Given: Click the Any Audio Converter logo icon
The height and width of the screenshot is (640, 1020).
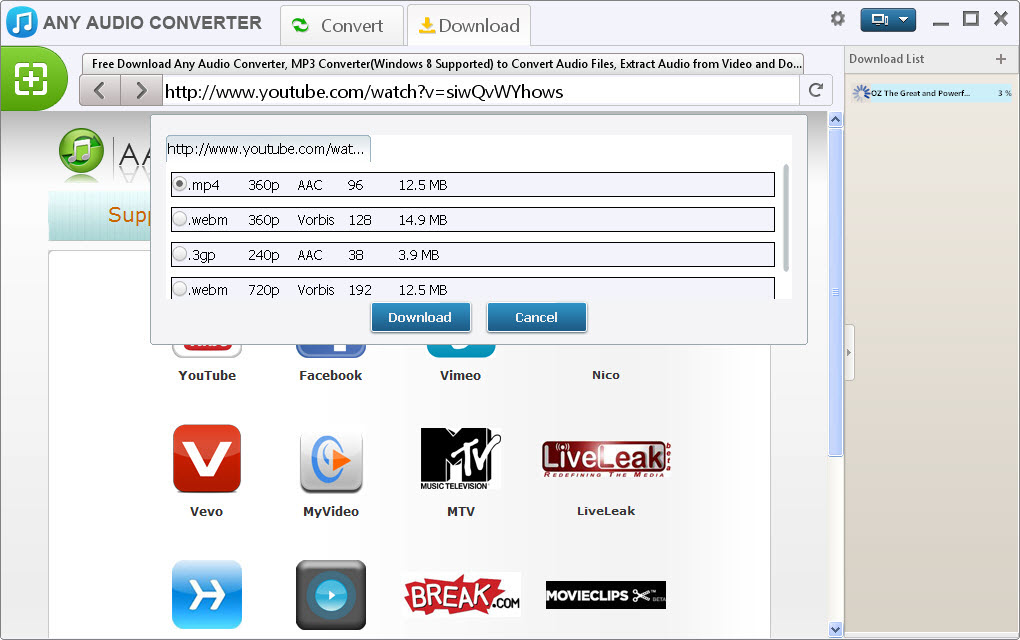Looking at the screenshot, I should click(x=20, y=21).
